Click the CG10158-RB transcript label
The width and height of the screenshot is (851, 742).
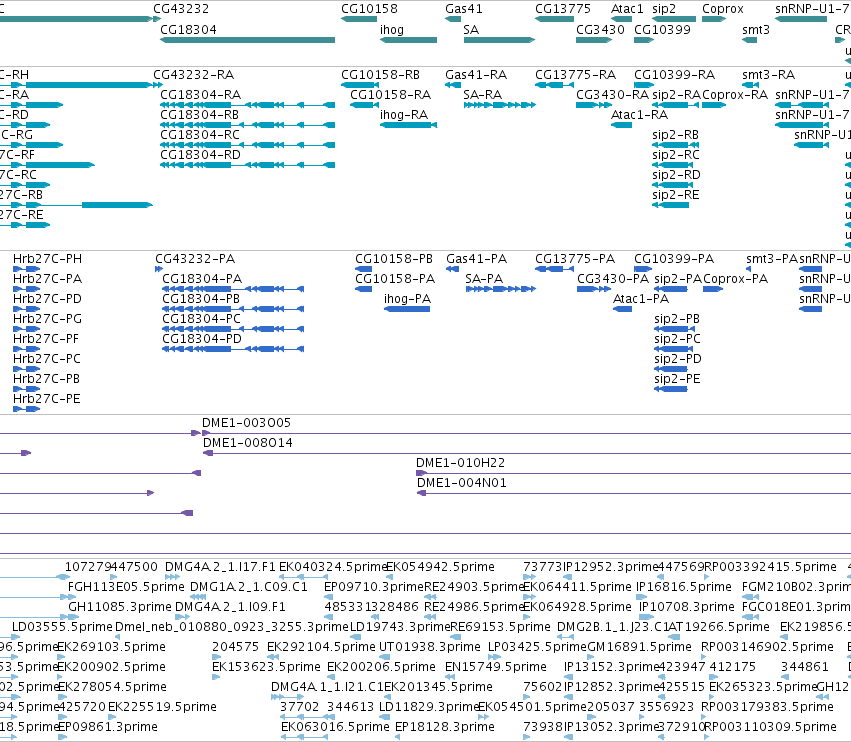(380, 75)
